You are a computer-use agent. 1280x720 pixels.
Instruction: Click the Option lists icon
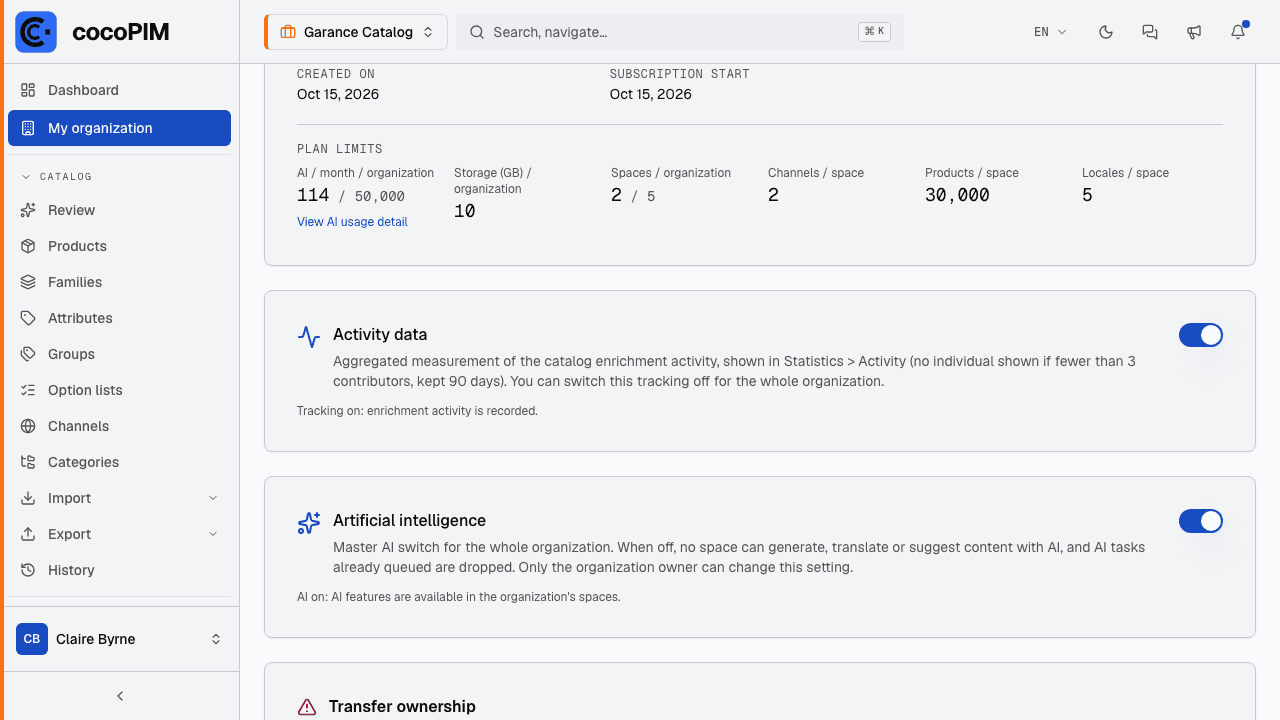coord(28,390)
